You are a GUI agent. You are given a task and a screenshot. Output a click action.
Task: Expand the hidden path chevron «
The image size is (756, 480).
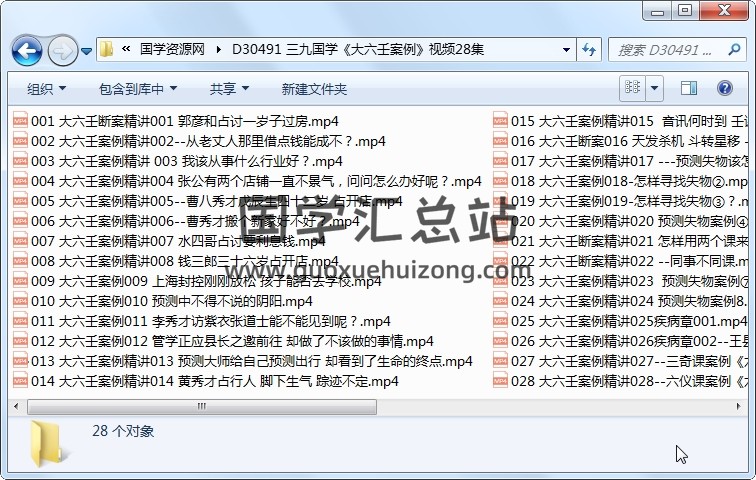126,49
